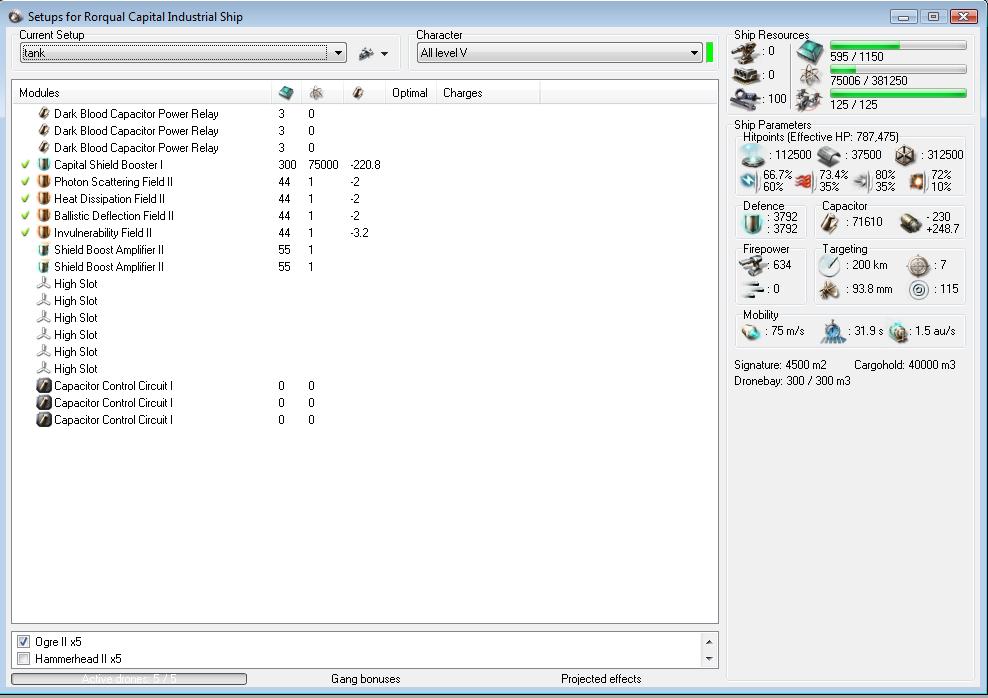Click the drone list scroll down arrow
Screen dimensions: 988x698
(x=709, y=659)
